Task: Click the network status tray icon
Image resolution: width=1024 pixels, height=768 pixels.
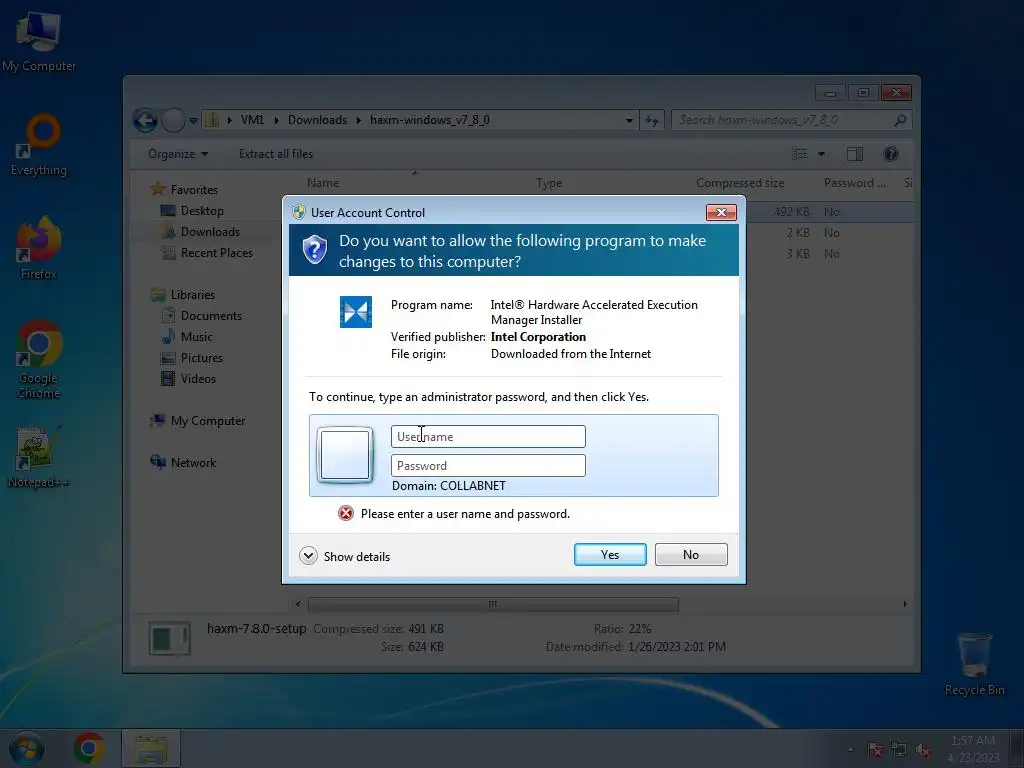Action: (x=899, y=750)
